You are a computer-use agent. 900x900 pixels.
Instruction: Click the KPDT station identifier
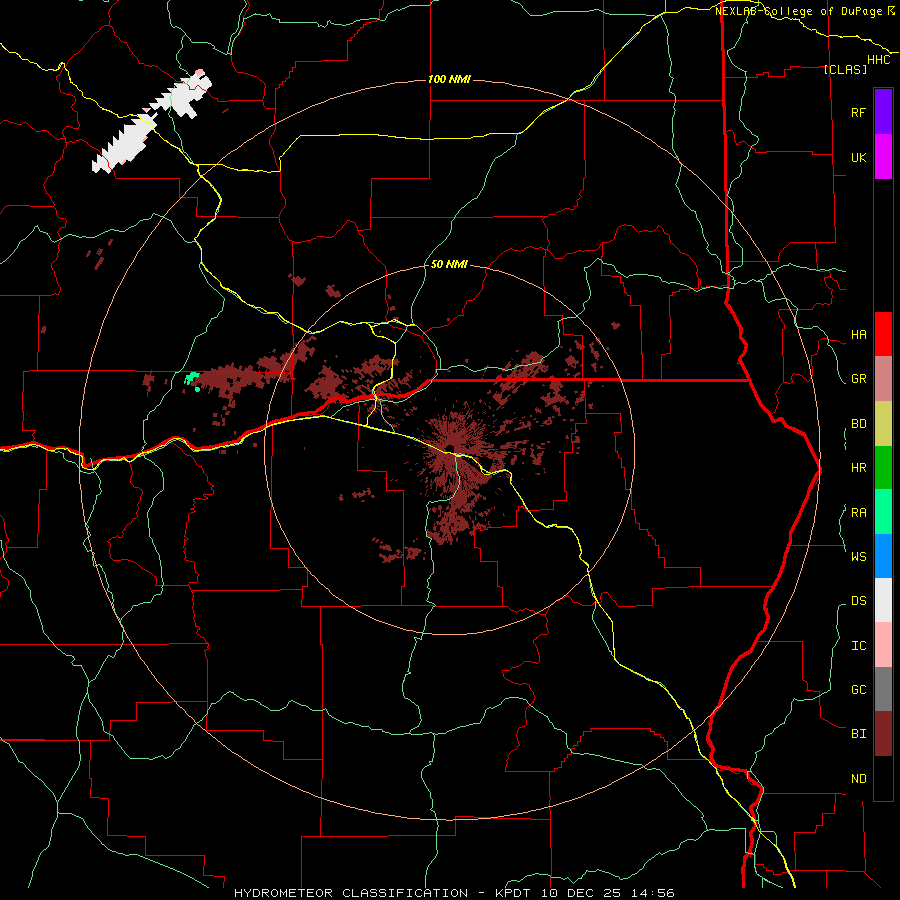(x=512, y=893)
